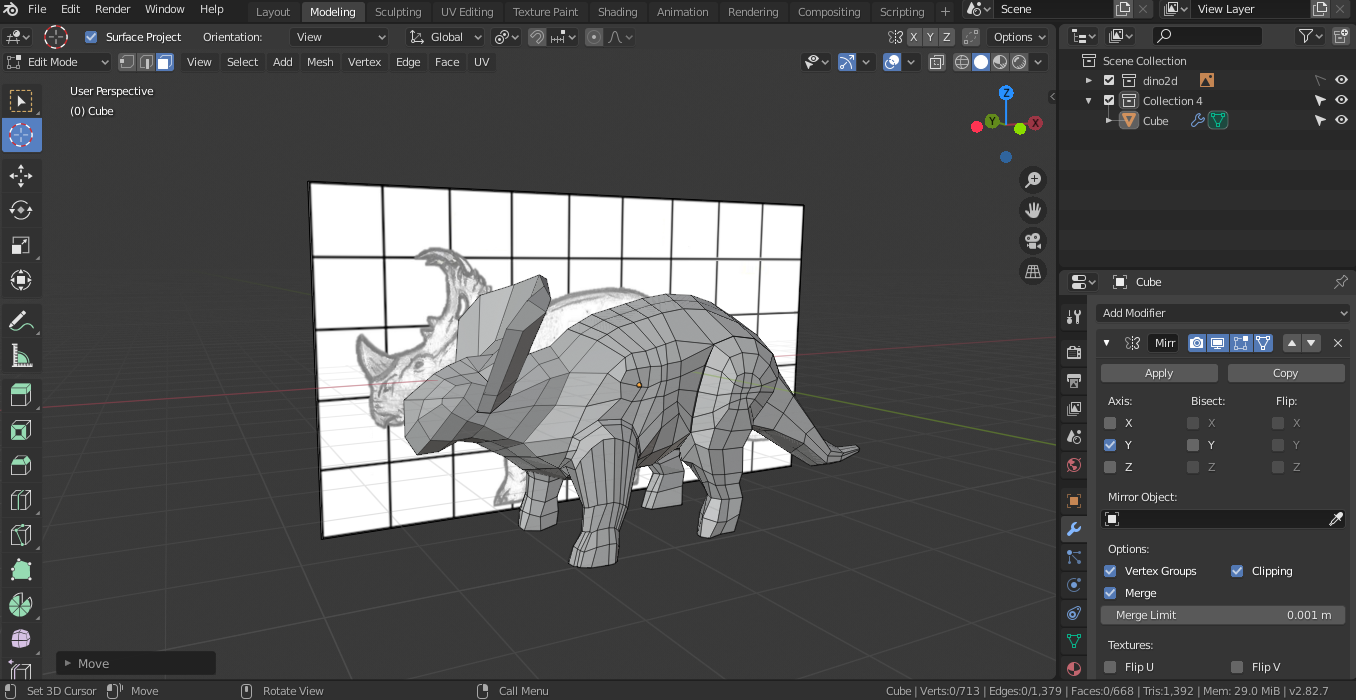Click the viewport zoom magnifier icon
Viewport: 1356px width, 700px height.
coord(1033,180)
